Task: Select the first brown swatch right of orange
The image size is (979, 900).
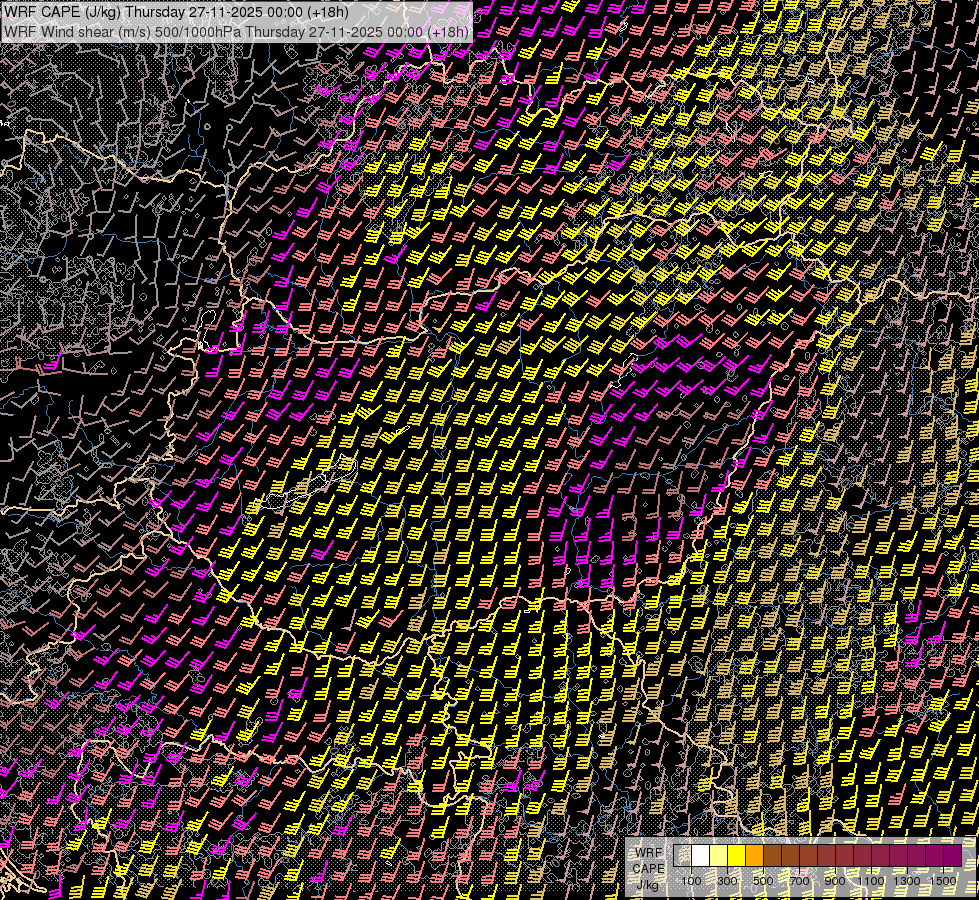Action: 772,856
